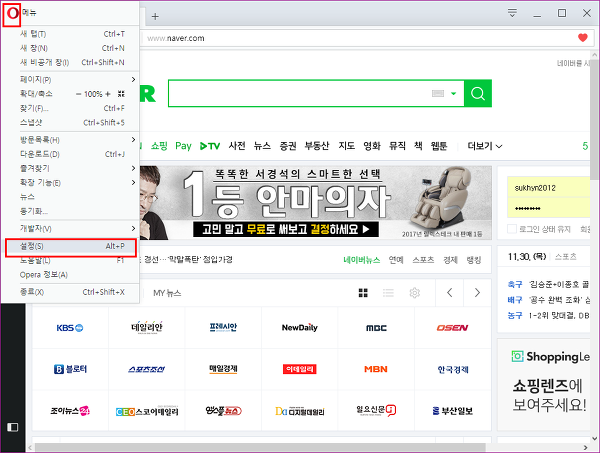Open the 한국경제 news logo
This screenshot has height=453, width=600.
[x=453, y=370]
